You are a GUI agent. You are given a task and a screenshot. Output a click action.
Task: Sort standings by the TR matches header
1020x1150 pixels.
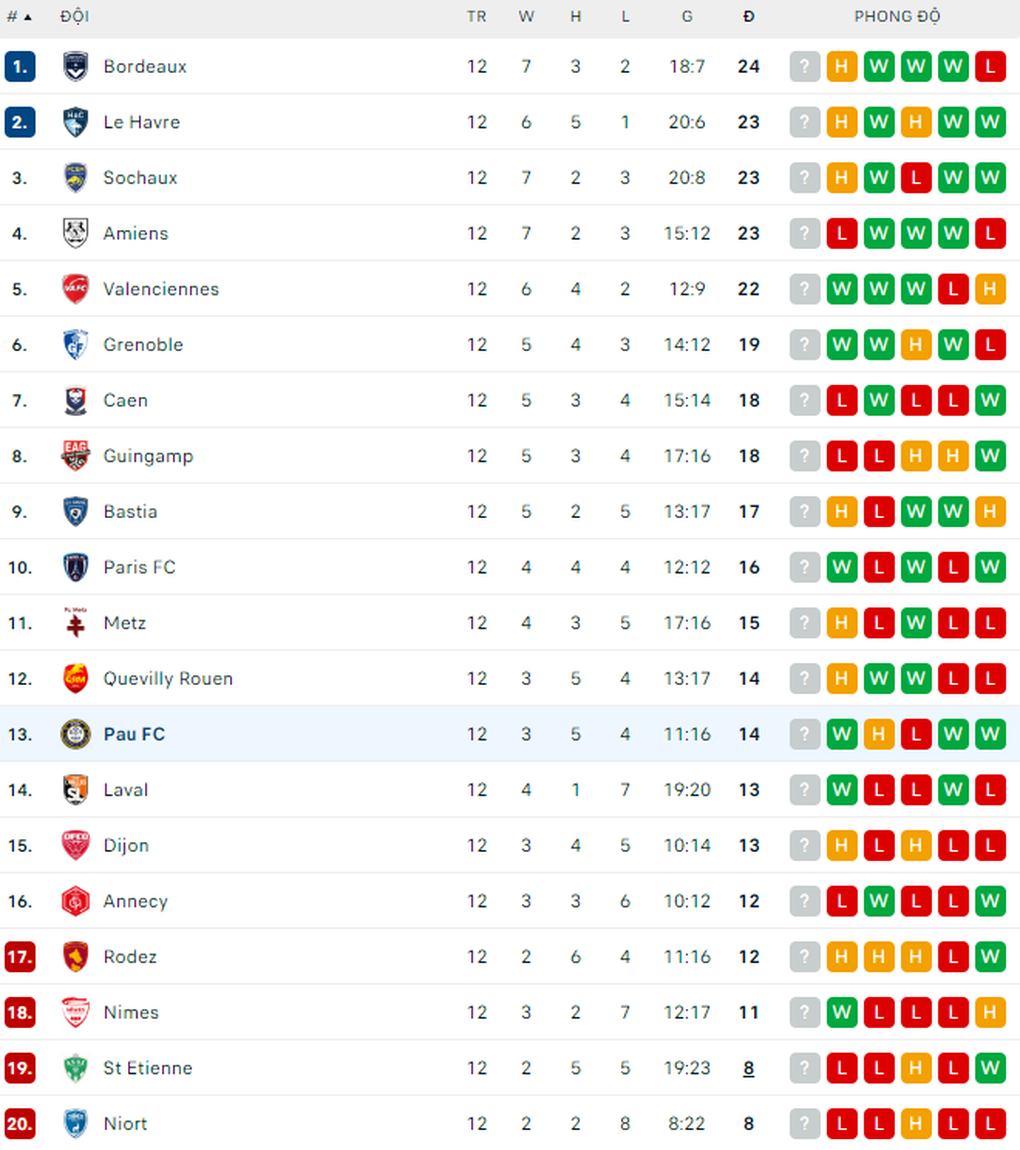click(477, 17)
